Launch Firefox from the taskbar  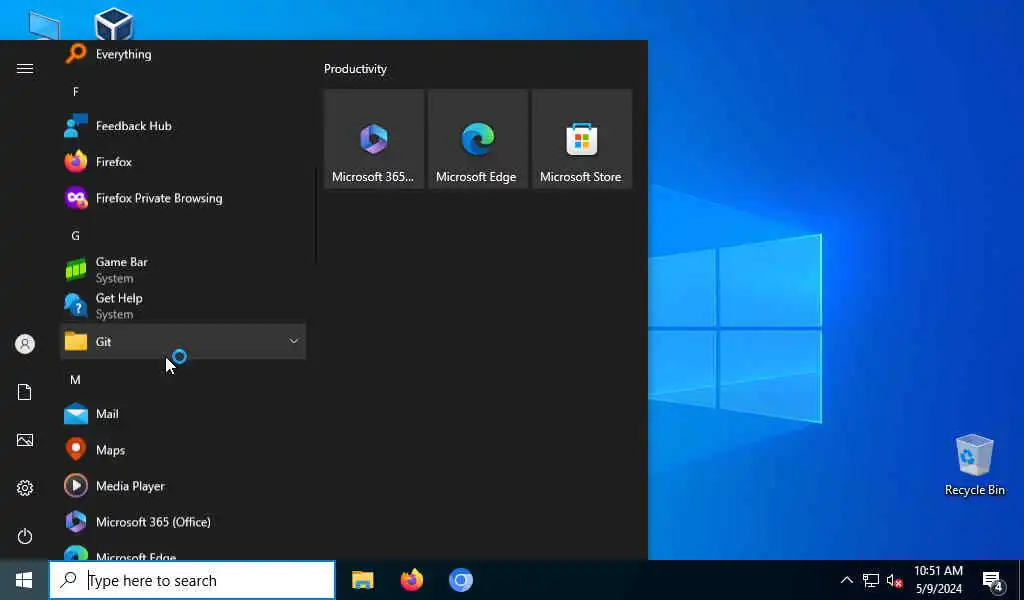tap(411, 580)
